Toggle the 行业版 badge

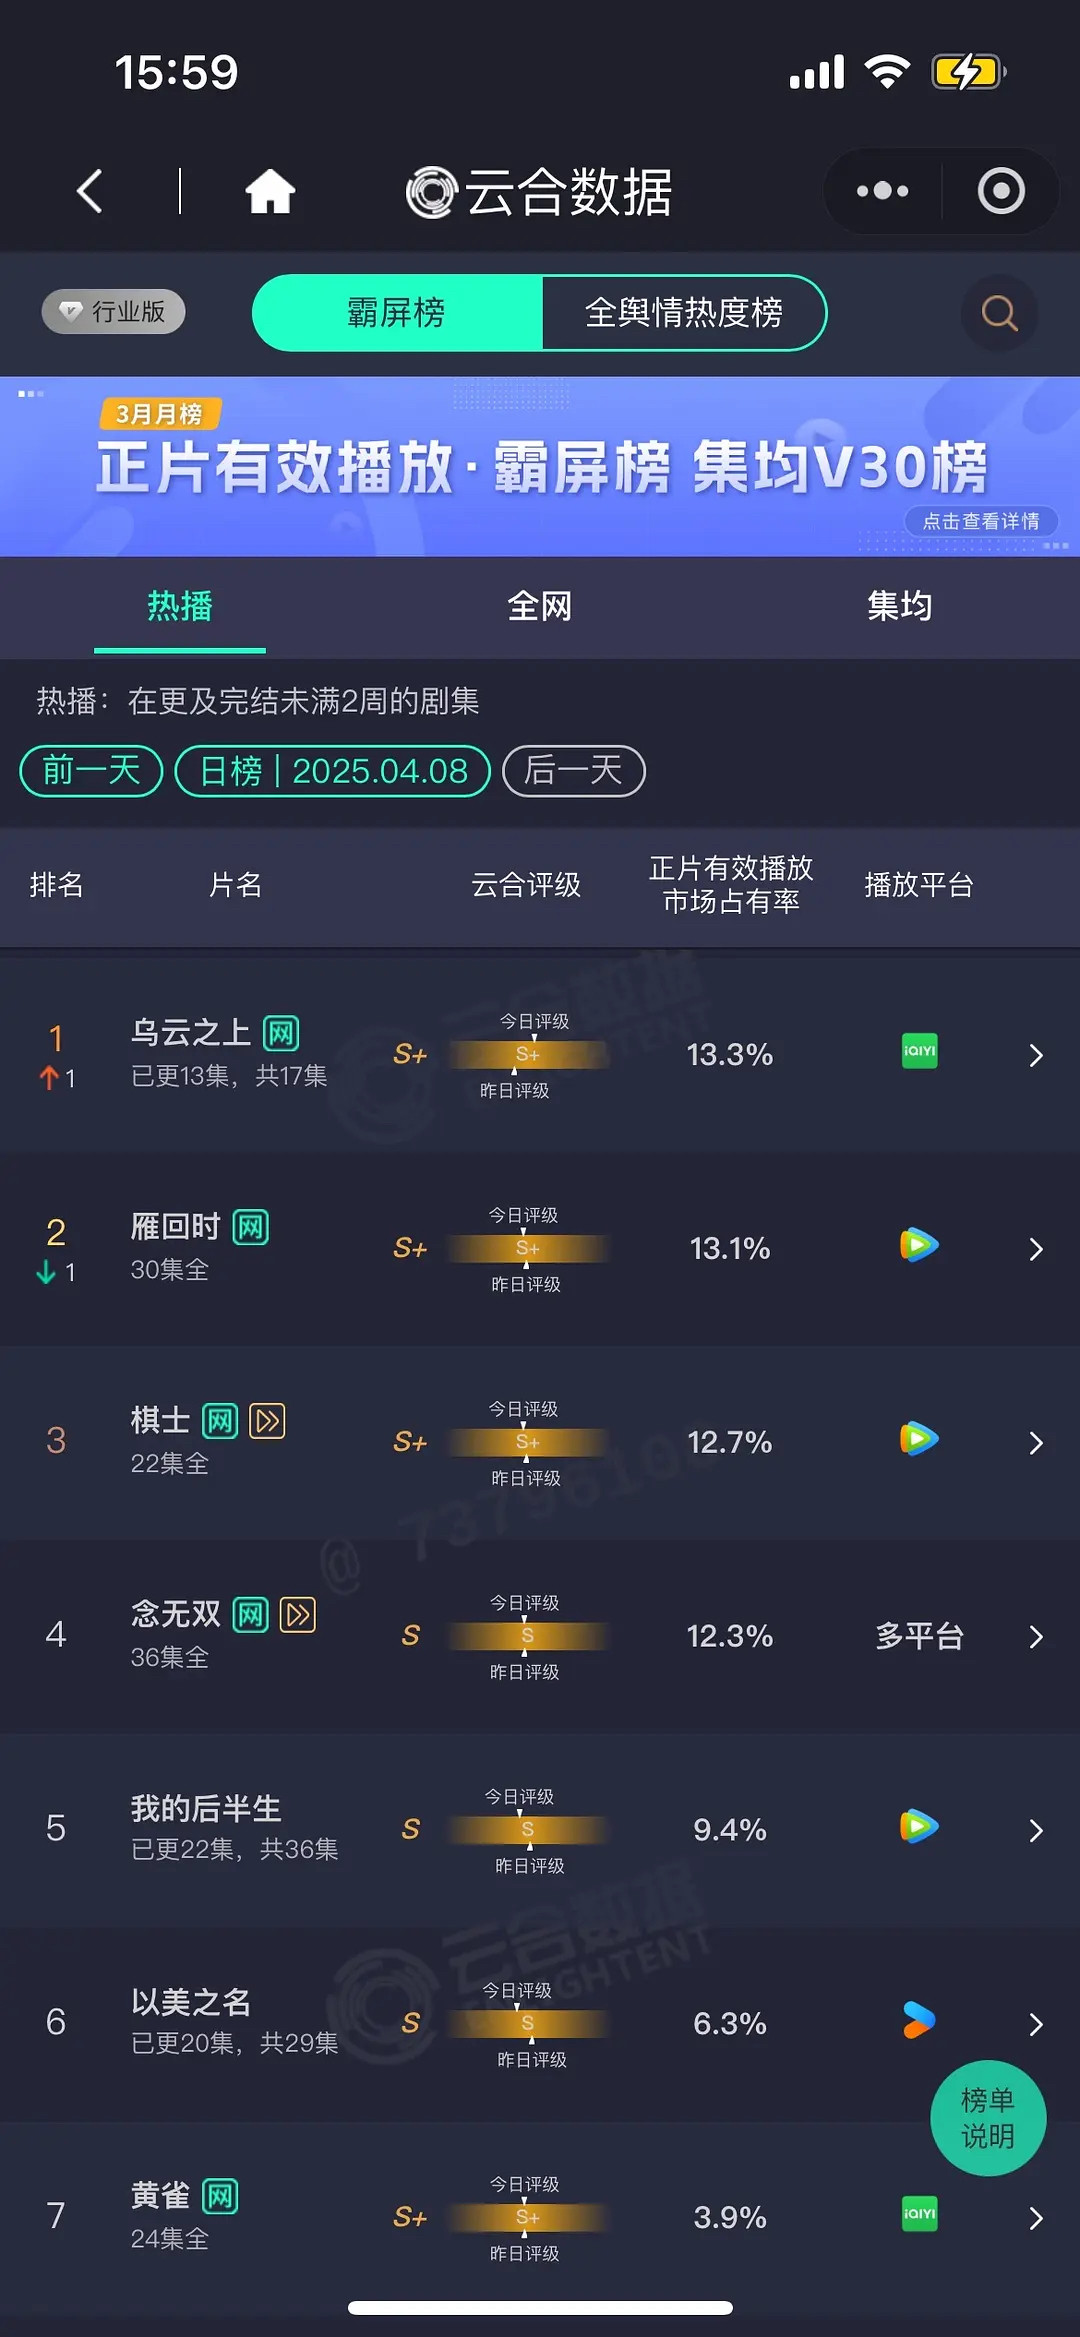[x=113, y=311]
